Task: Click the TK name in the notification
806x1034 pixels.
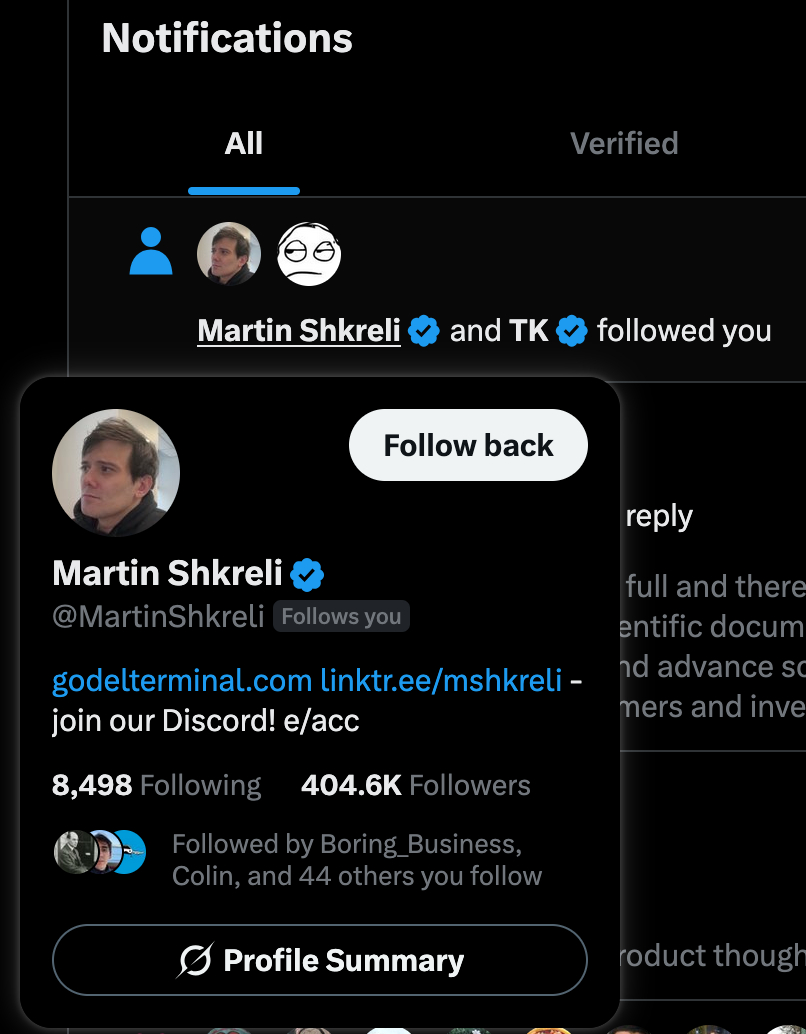Action: [529, 330]
